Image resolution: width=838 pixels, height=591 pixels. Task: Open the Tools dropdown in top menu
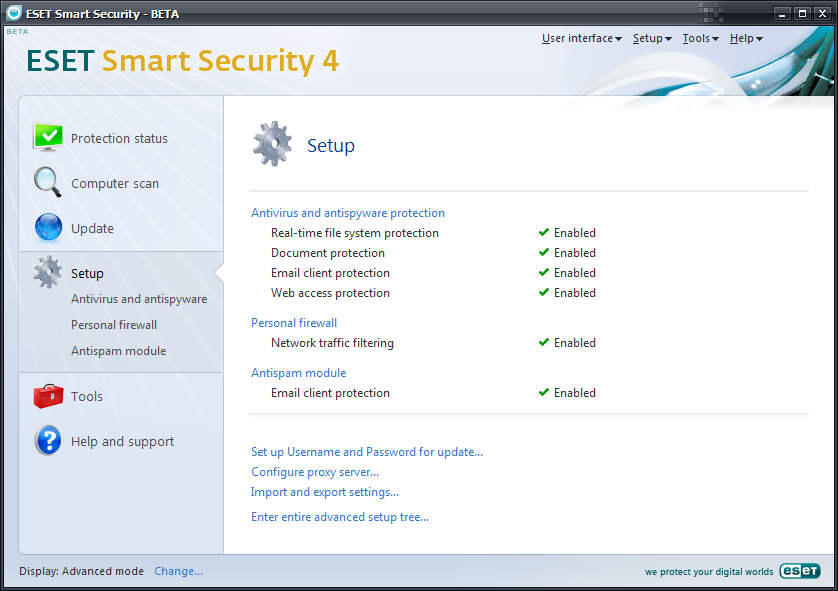point(700,39)
